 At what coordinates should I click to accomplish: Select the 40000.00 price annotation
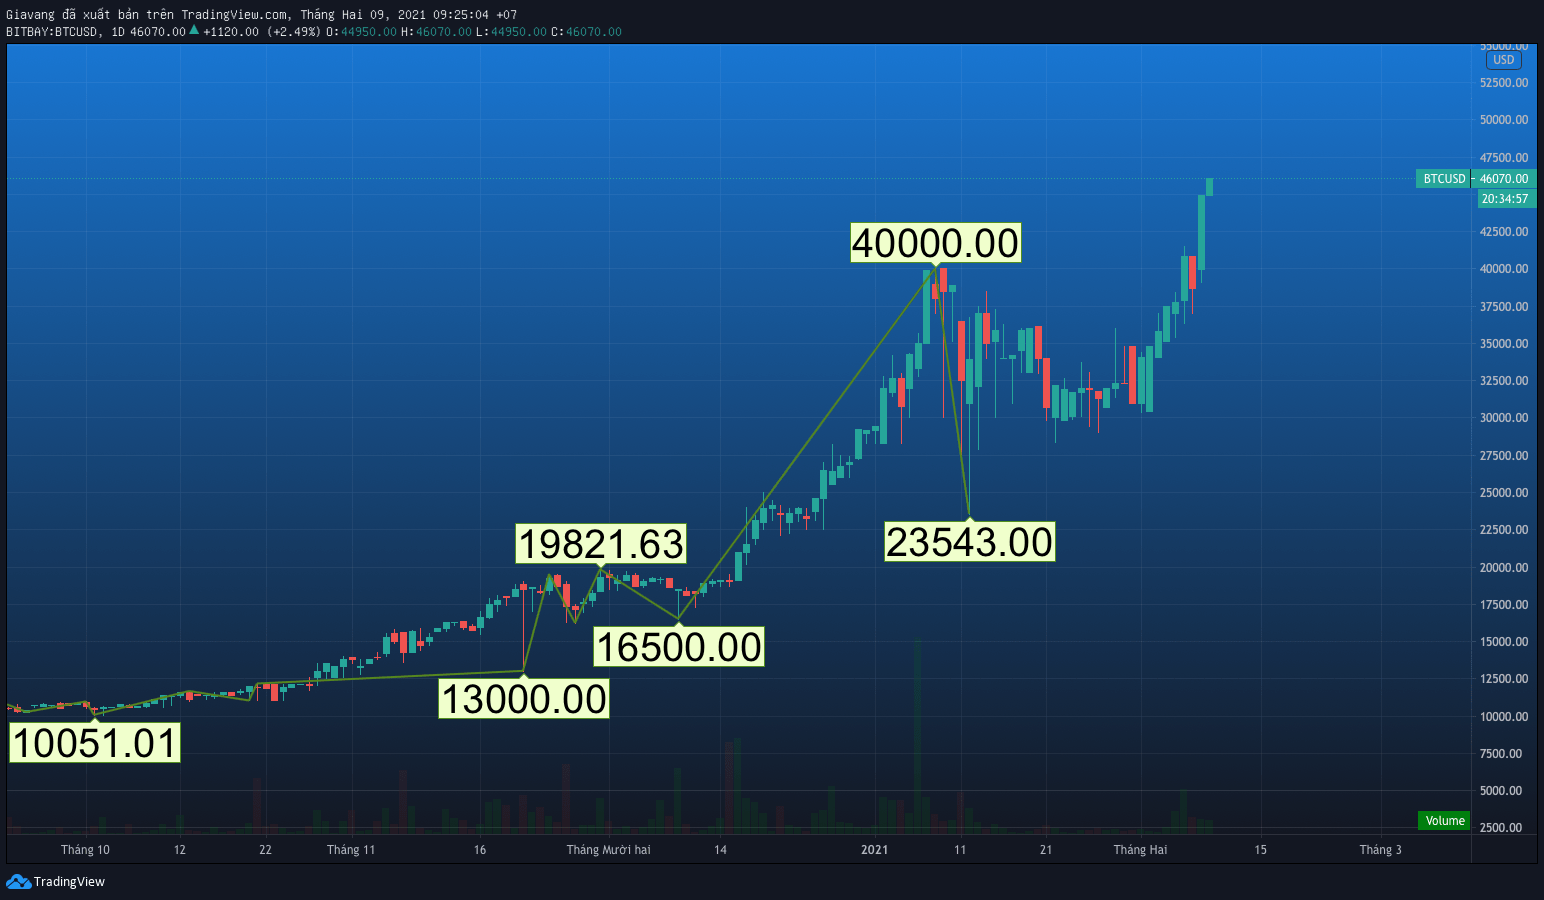[x=935, y=243]
